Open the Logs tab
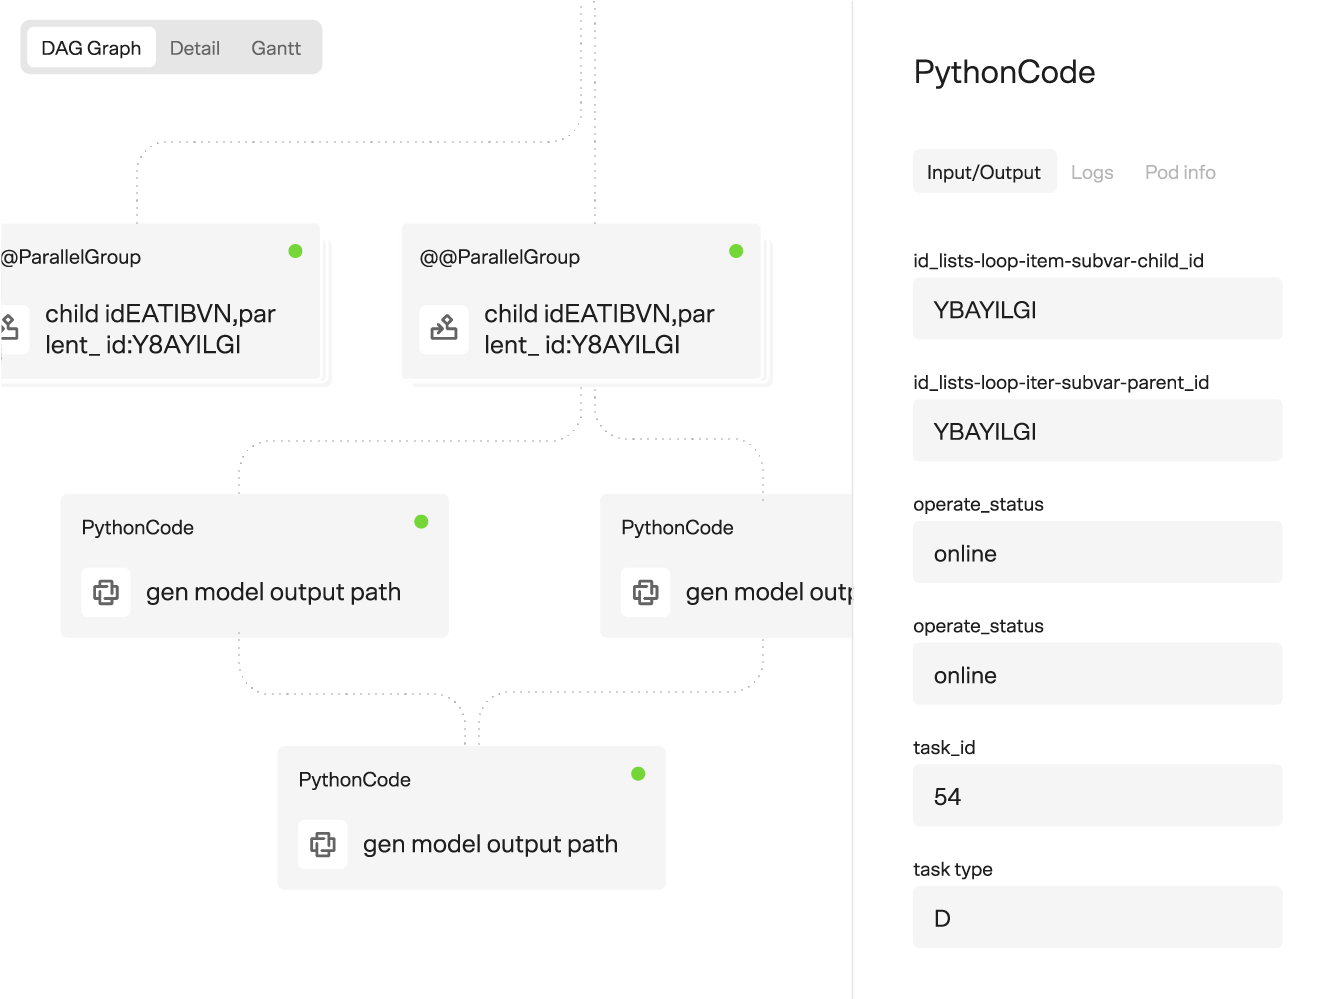Image resolution: width=1341 pixels, height=999 pixels. [1091, 172]
